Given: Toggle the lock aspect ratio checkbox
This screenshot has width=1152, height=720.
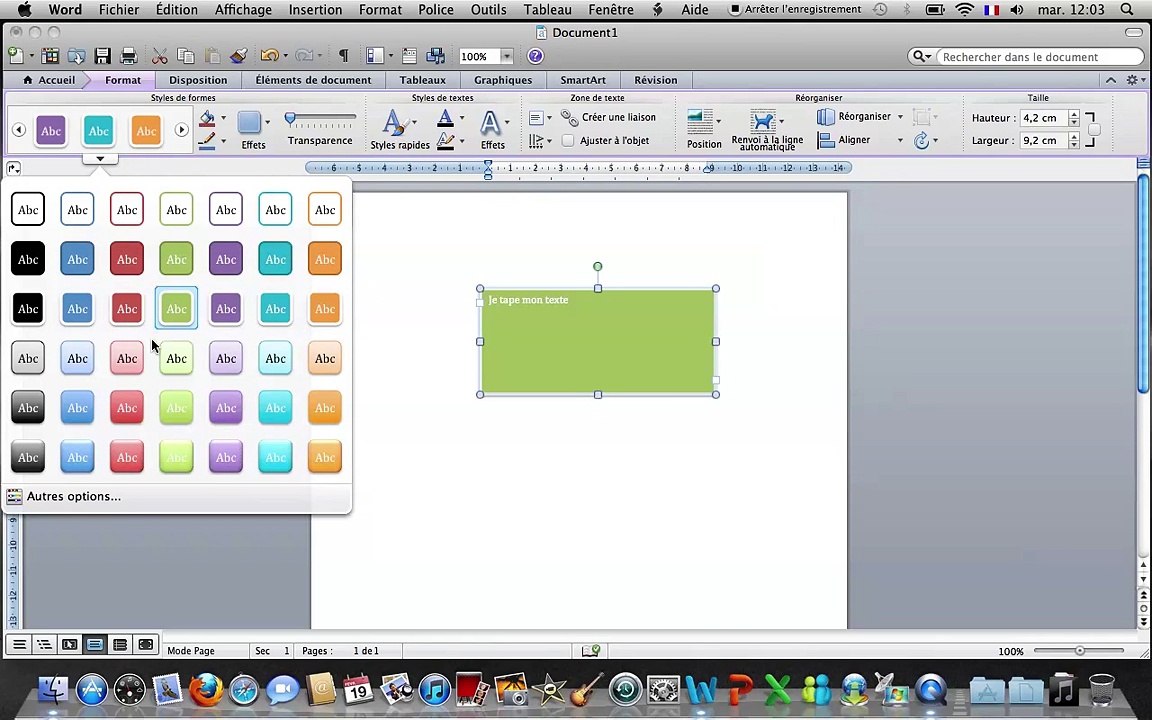Looking at the screenshot, I should point(1094,130).
